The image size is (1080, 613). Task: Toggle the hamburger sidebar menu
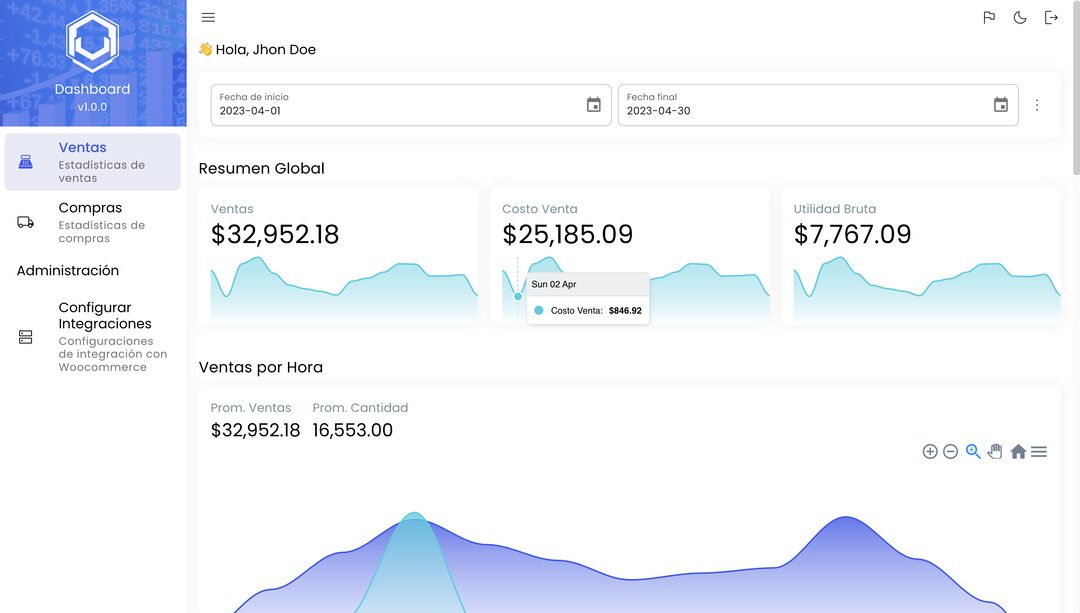pyautogui.click(x=208, y=17)
